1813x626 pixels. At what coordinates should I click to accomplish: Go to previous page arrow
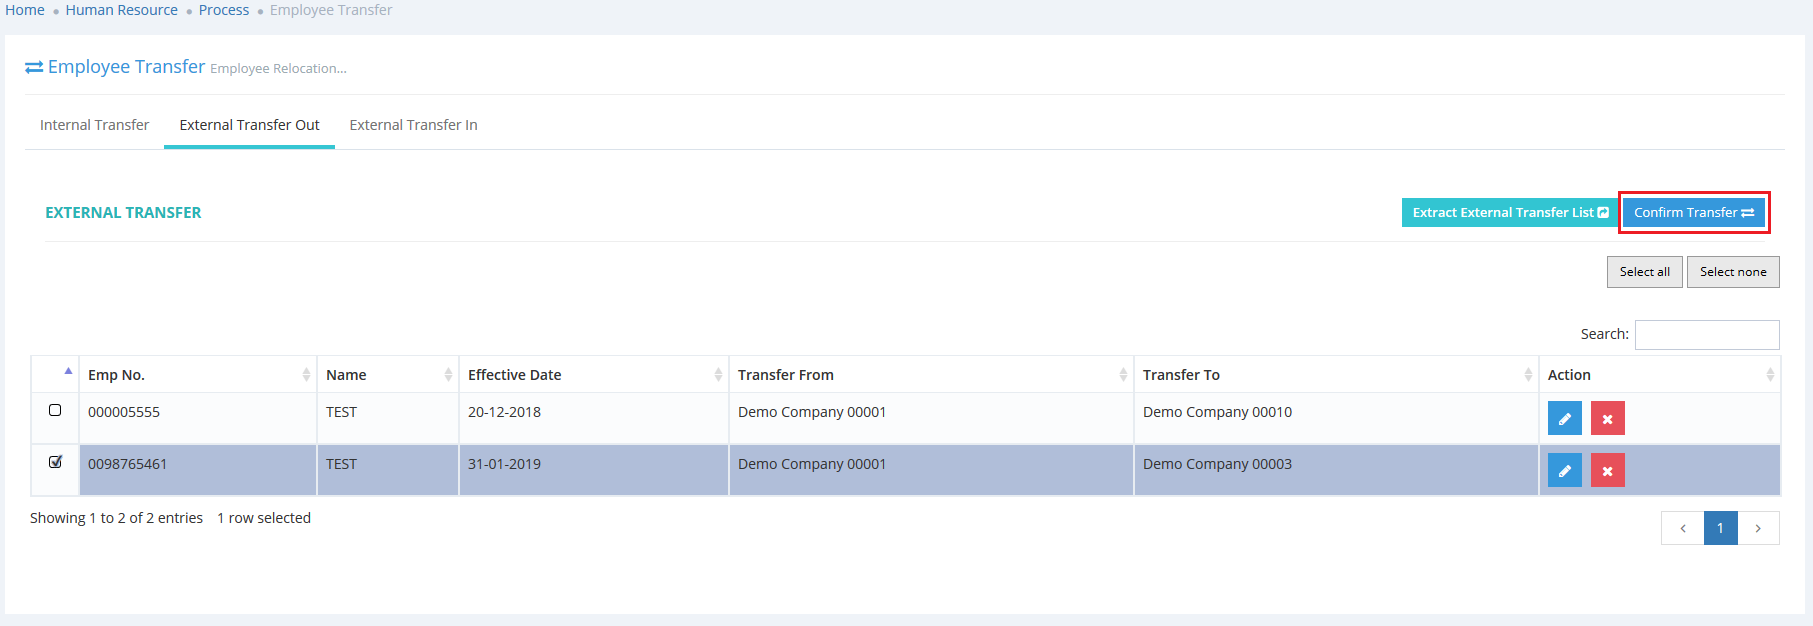[1682, 528]
